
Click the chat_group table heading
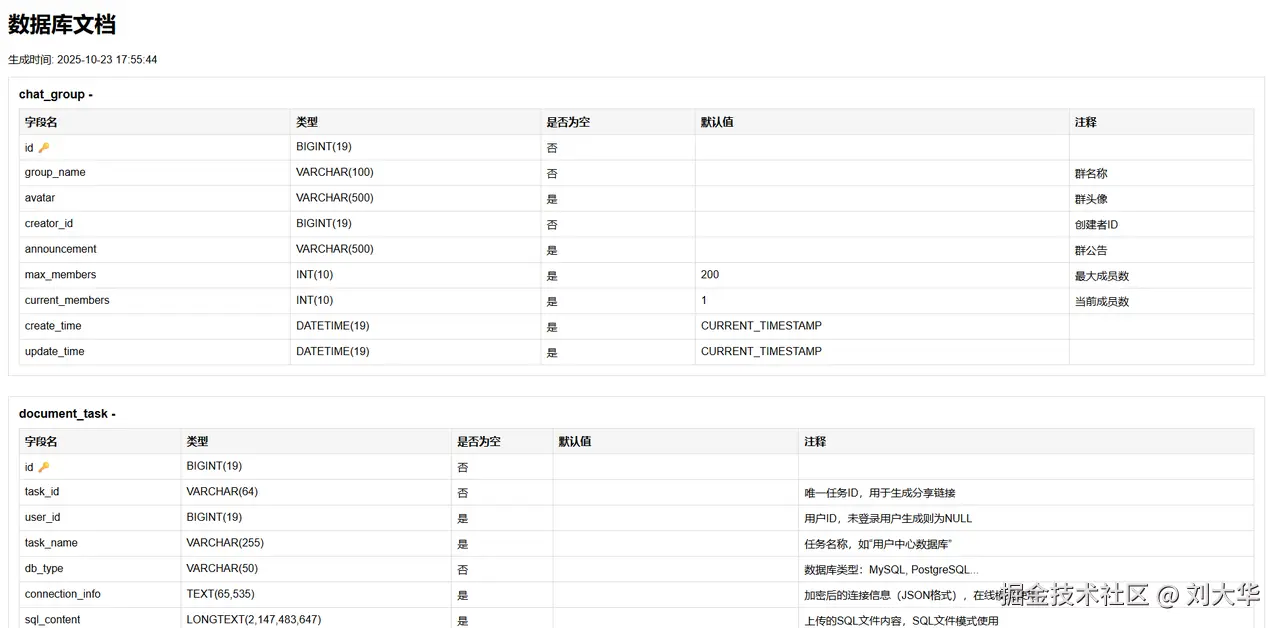56,94
